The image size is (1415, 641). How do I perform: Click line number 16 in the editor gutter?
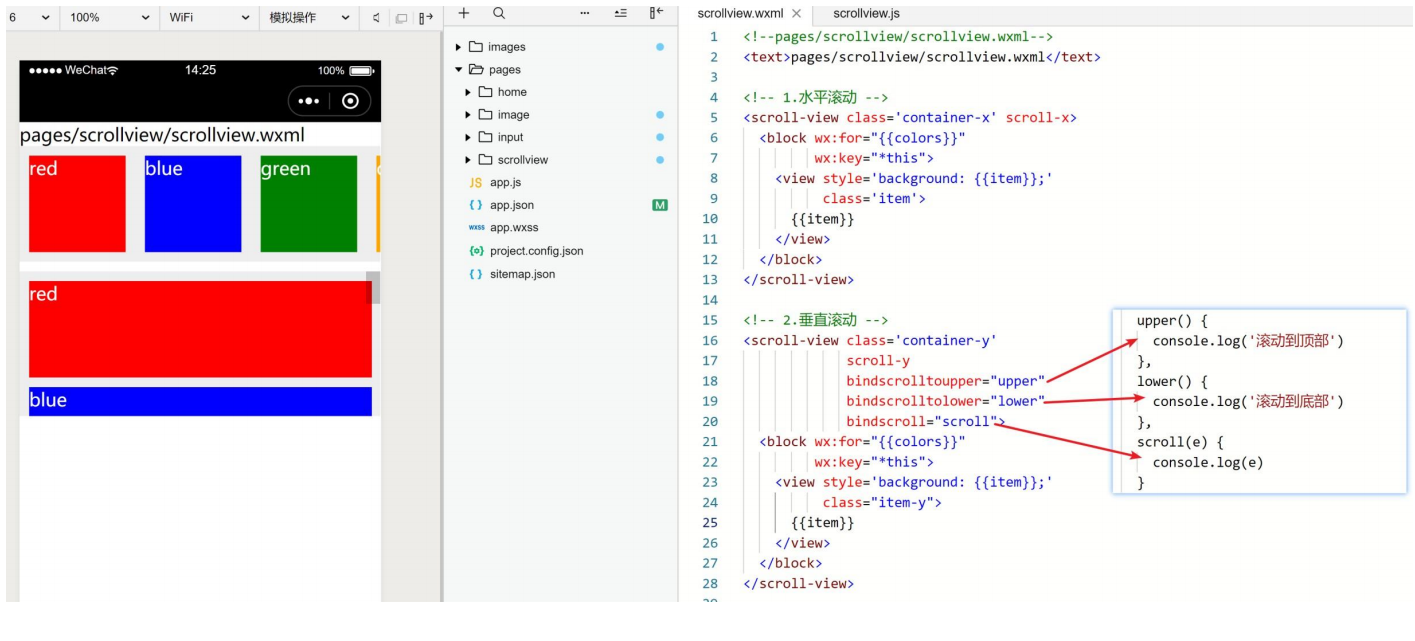click(x=710, y=340)
